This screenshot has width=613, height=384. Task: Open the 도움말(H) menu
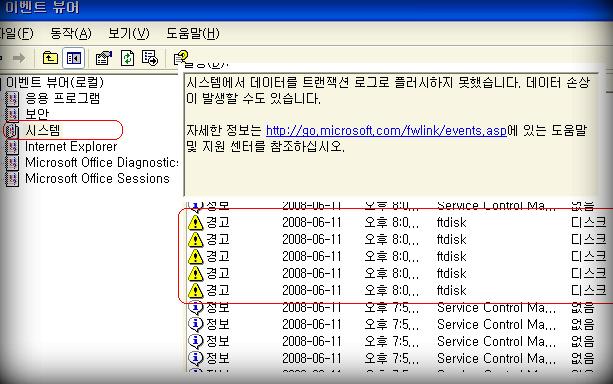pyautogui.click(x=192, y=34)
